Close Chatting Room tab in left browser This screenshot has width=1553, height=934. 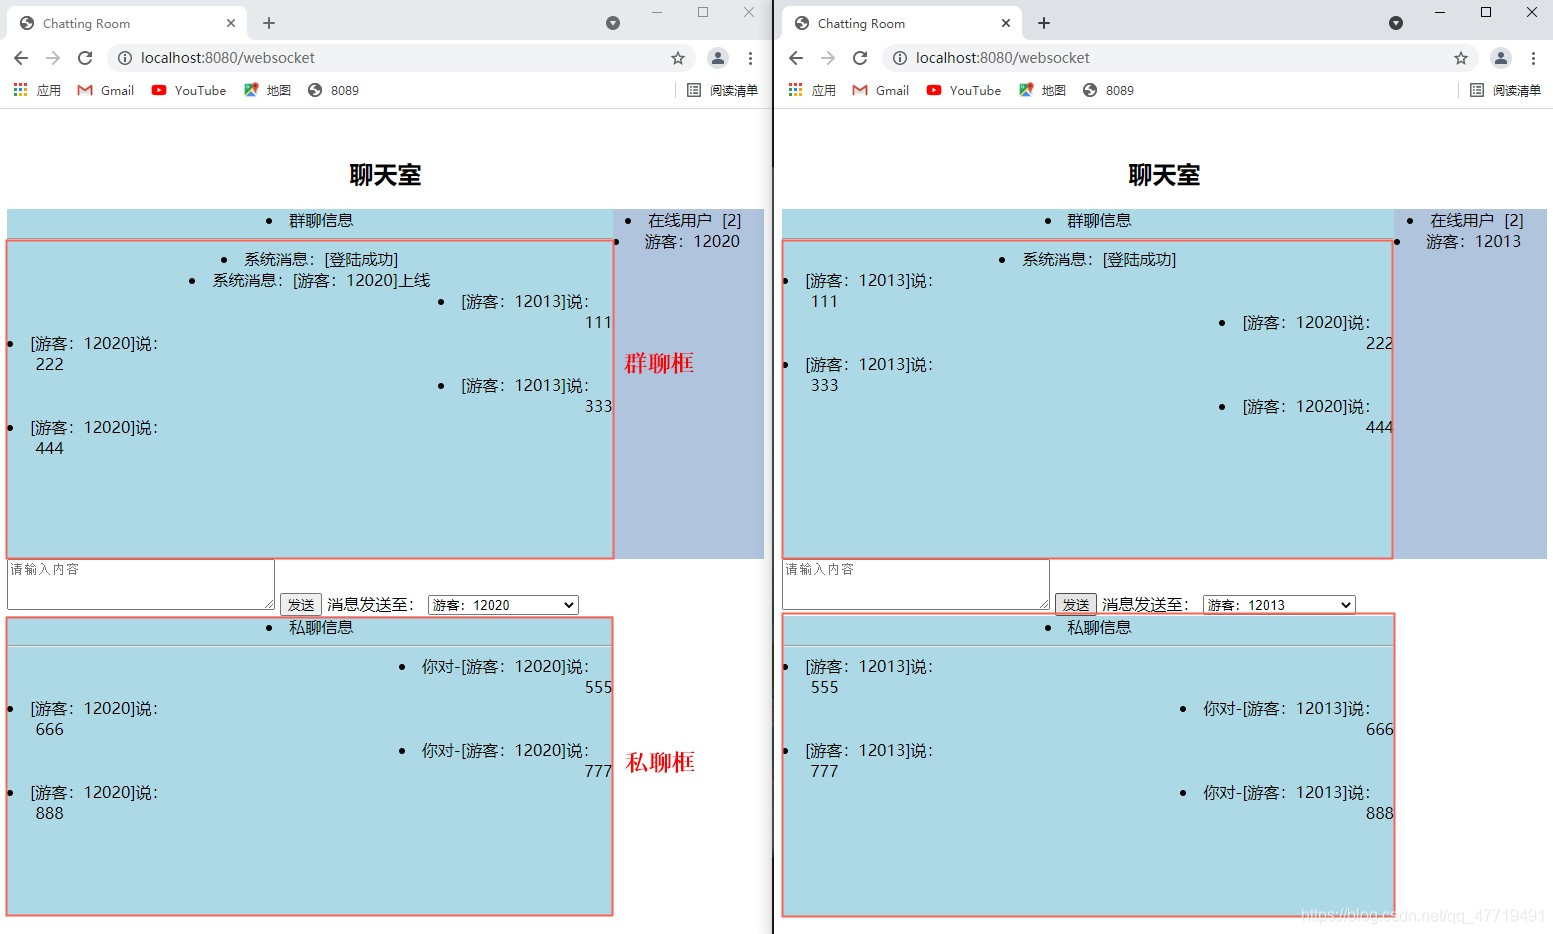pyautogui.click(x=231, y=23)
